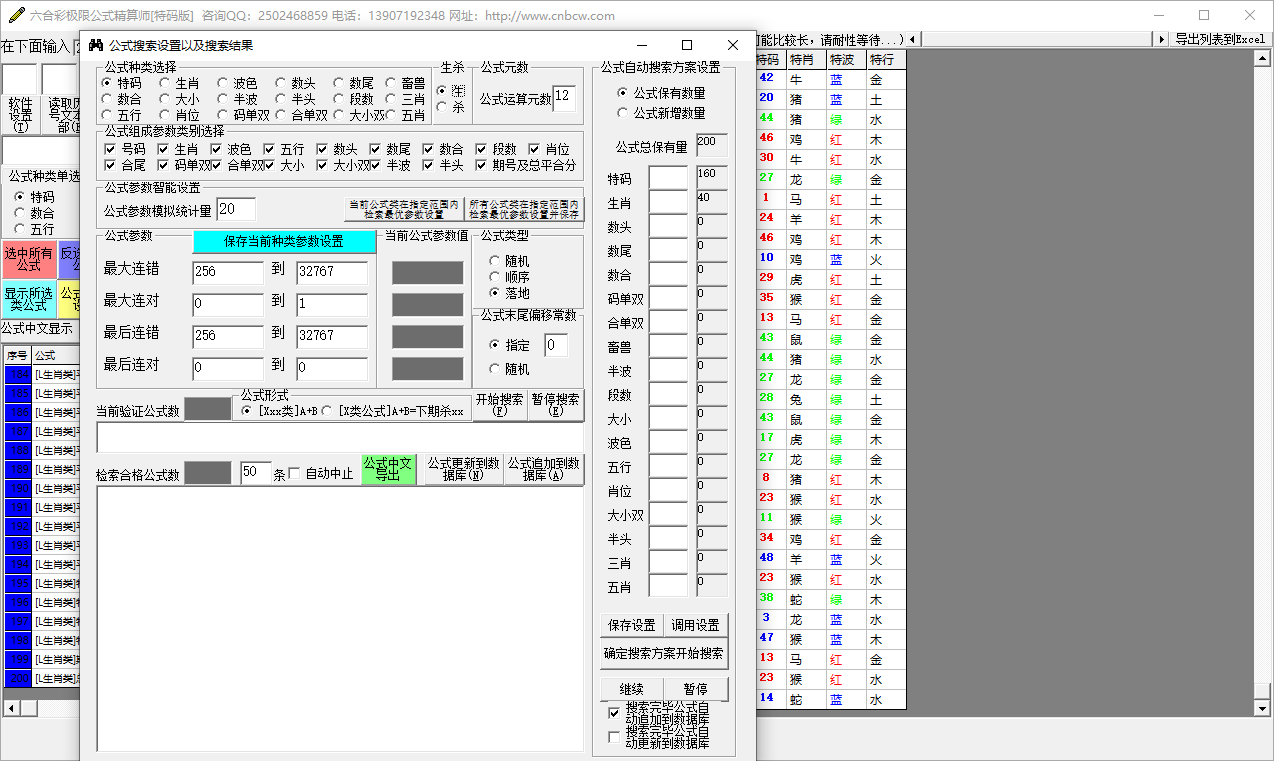This screenshot has width=1274, height=761.
Task: Click the 序号 column header in formula list
Action: click(x=17, y=355)
